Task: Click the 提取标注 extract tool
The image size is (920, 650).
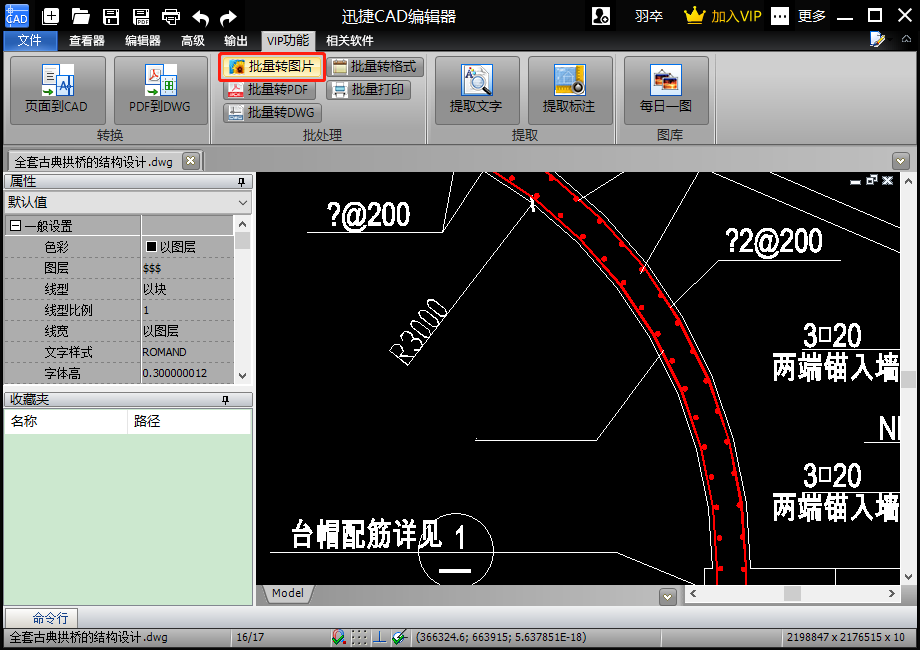Action: tap(570, 90)
